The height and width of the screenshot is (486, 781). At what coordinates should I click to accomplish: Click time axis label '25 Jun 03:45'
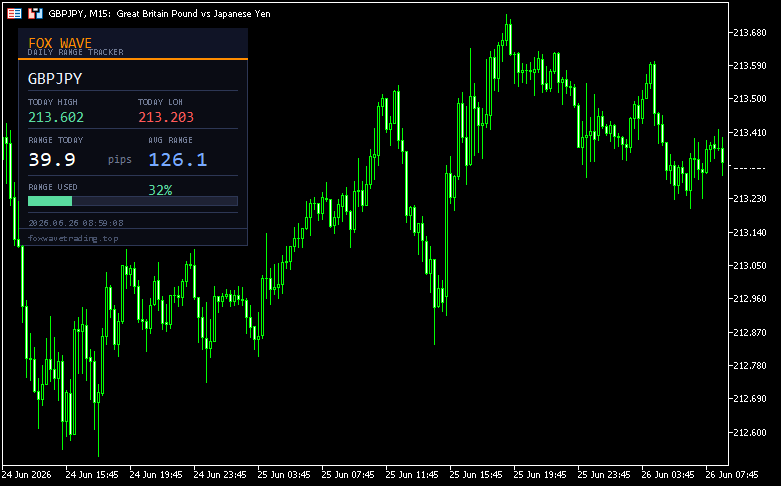[284, 475]
